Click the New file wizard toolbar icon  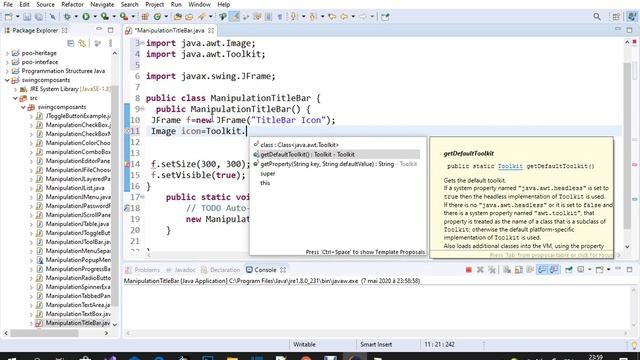[8, 17]
